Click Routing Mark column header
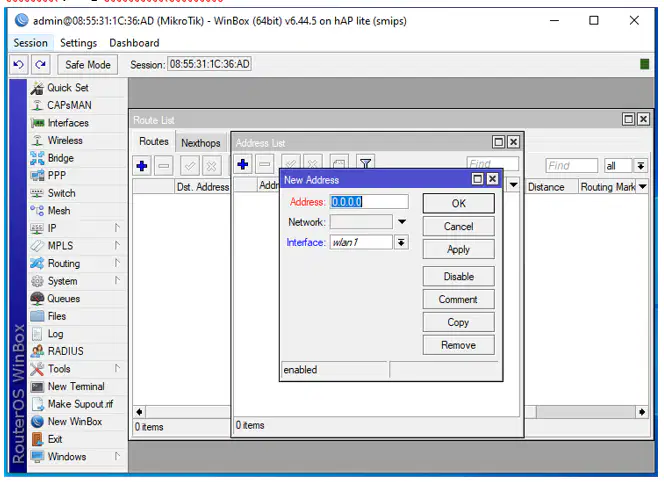Image resolution: width=664 pixels, height=482 pixels. click(x=608, y=187)
